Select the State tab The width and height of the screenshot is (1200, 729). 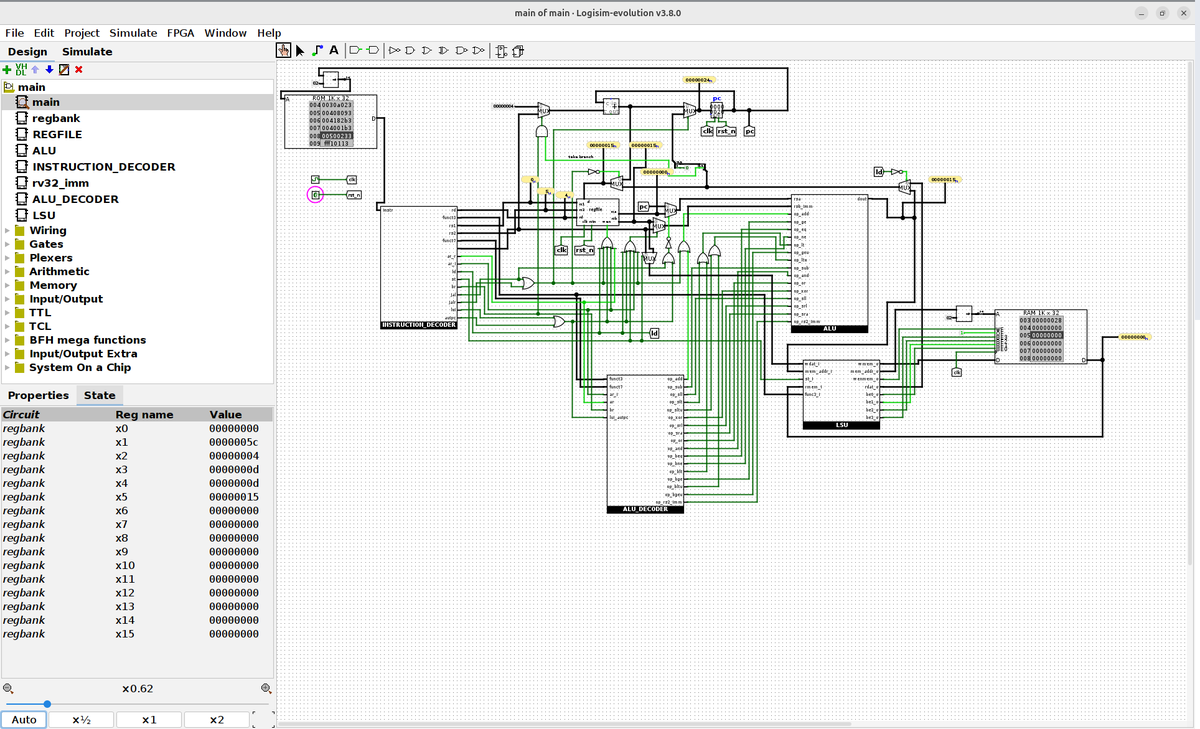pyautogui.click(x=99, y=395)
